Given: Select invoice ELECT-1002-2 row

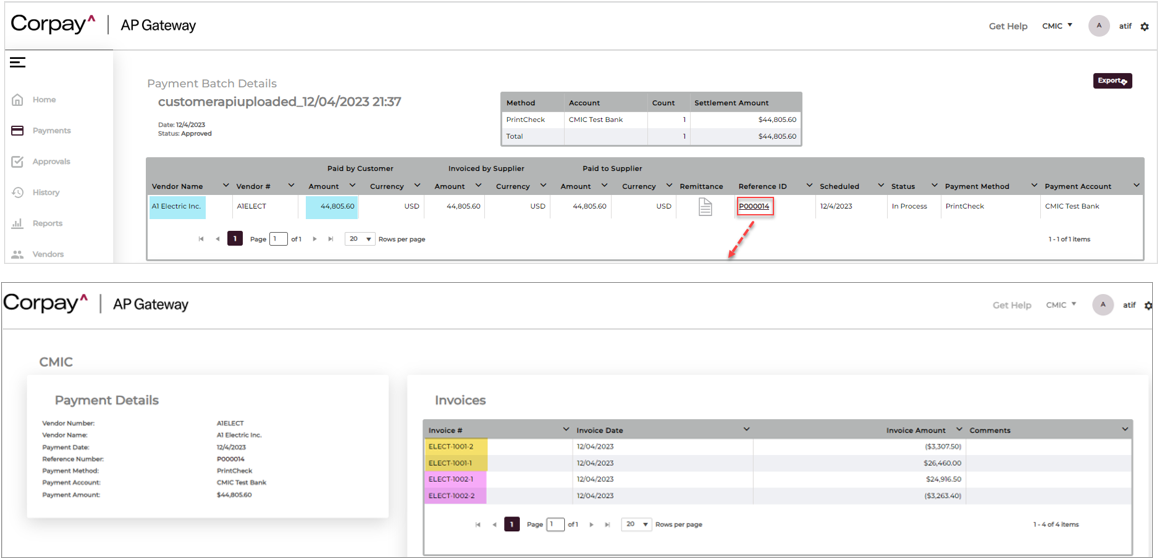Looking at the screenshot, I should (778, 496).
